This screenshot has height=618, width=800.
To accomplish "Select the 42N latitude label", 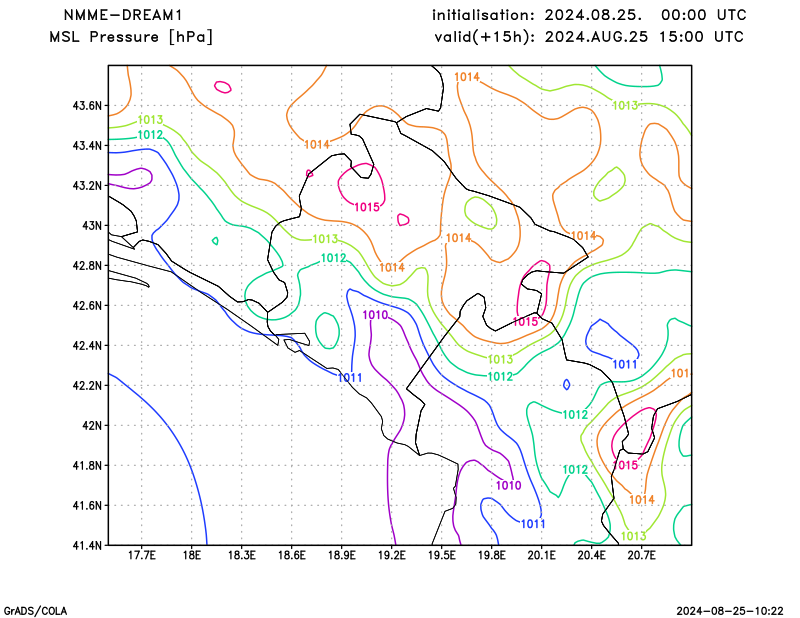I will pyautogui.click(x=92, y=425).
